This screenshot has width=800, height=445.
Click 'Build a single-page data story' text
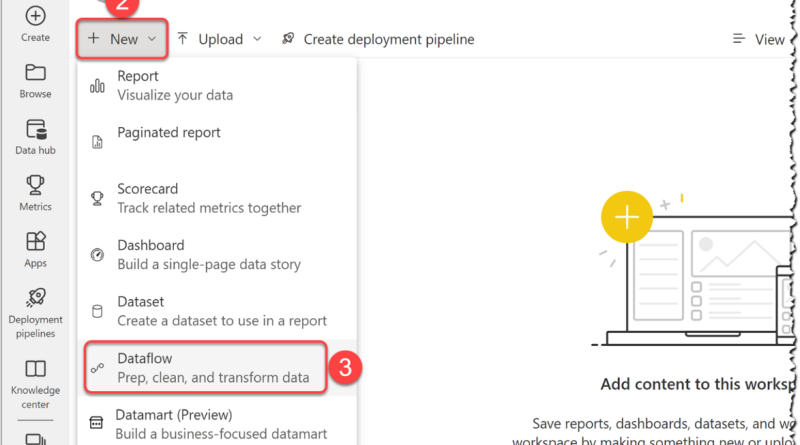point(209,264)
